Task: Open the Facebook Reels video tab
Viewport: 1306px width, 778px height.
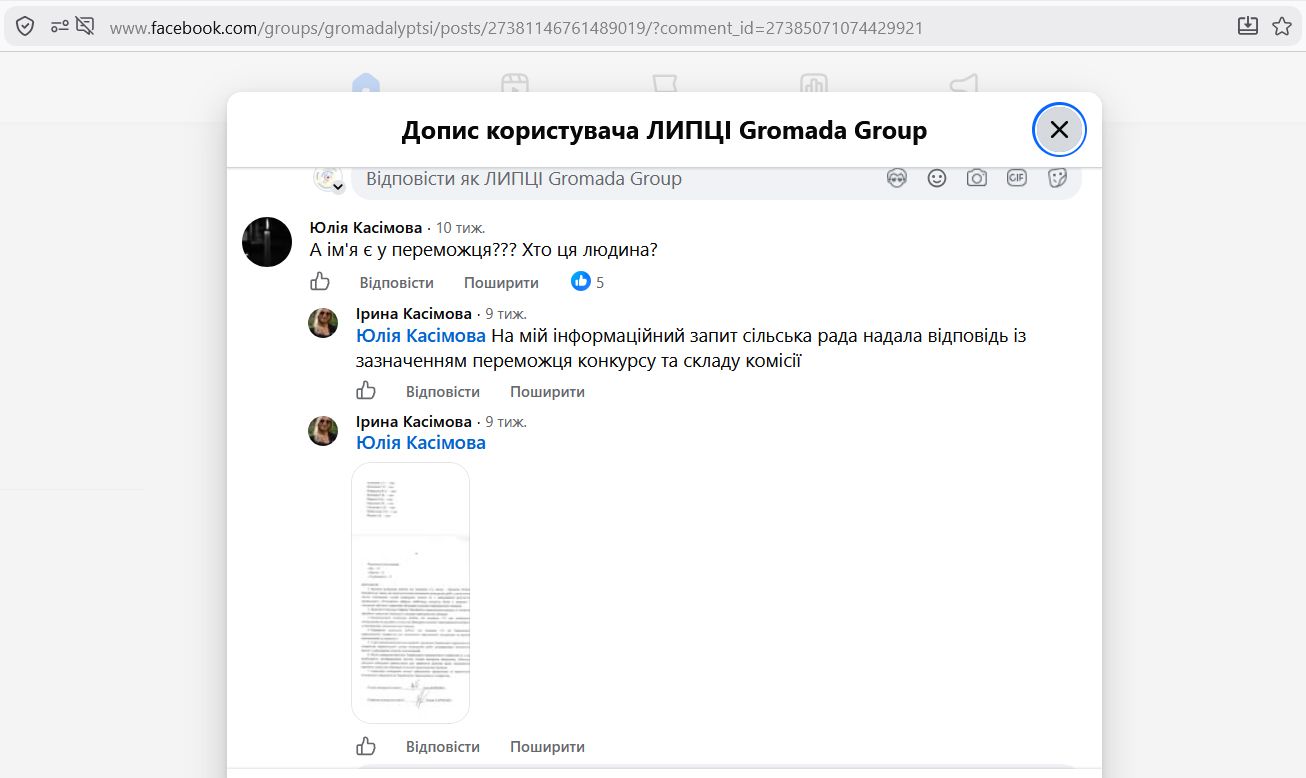Action: coord(515,85)
